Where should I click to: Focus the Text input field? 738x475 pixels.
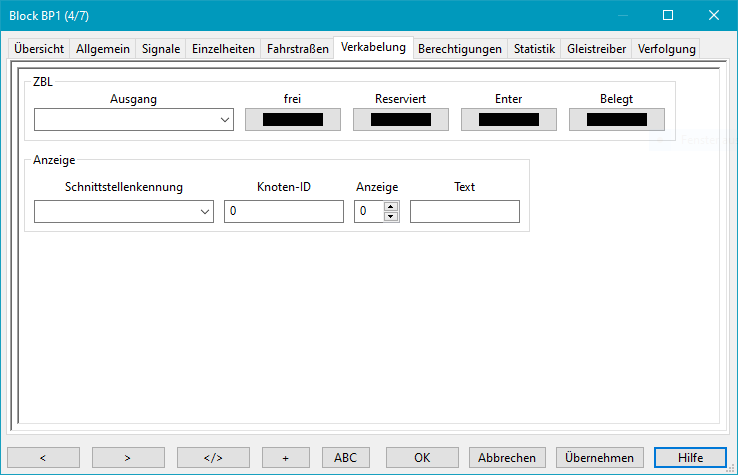464,212
